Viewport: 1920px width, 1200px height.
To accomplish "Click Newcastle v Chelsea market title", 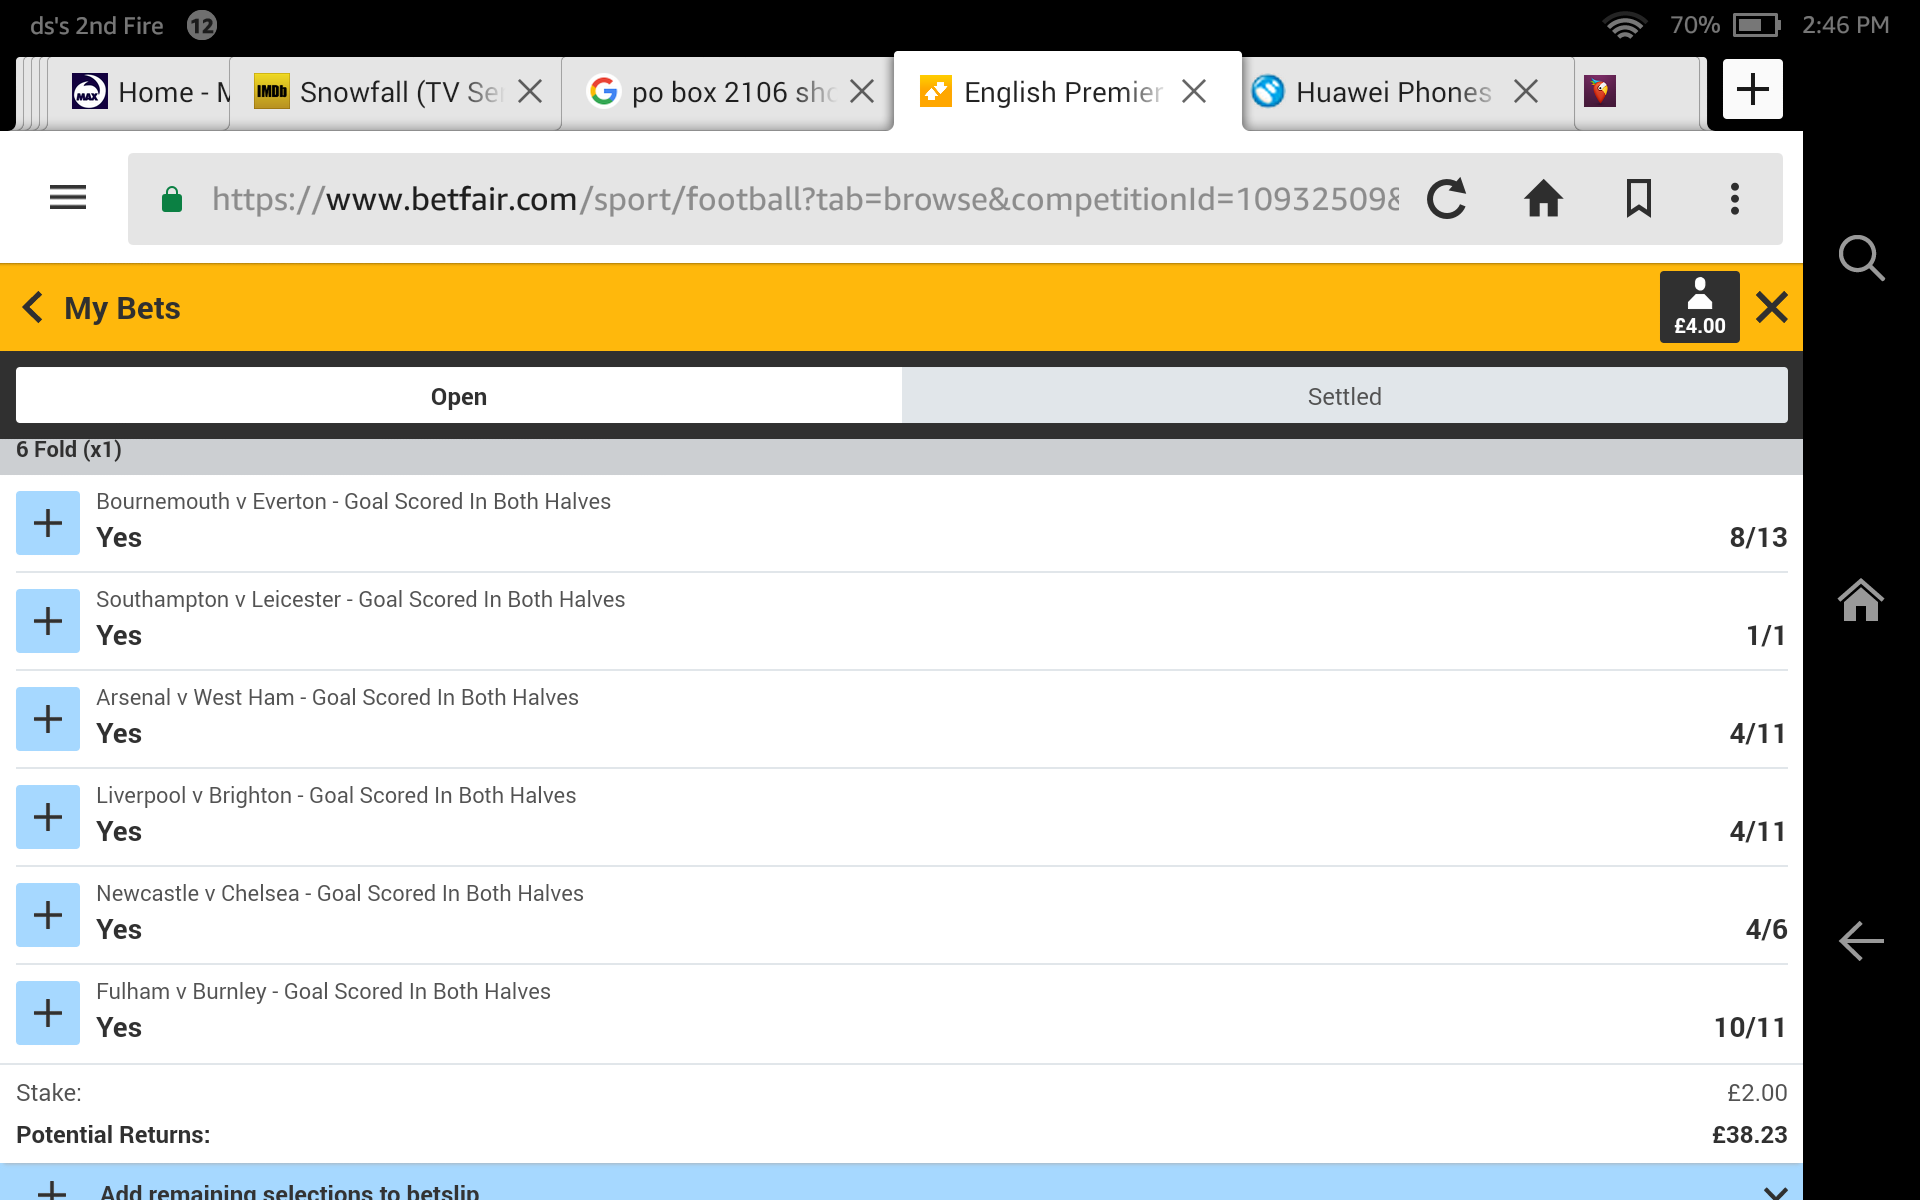I will pos(340,893).
